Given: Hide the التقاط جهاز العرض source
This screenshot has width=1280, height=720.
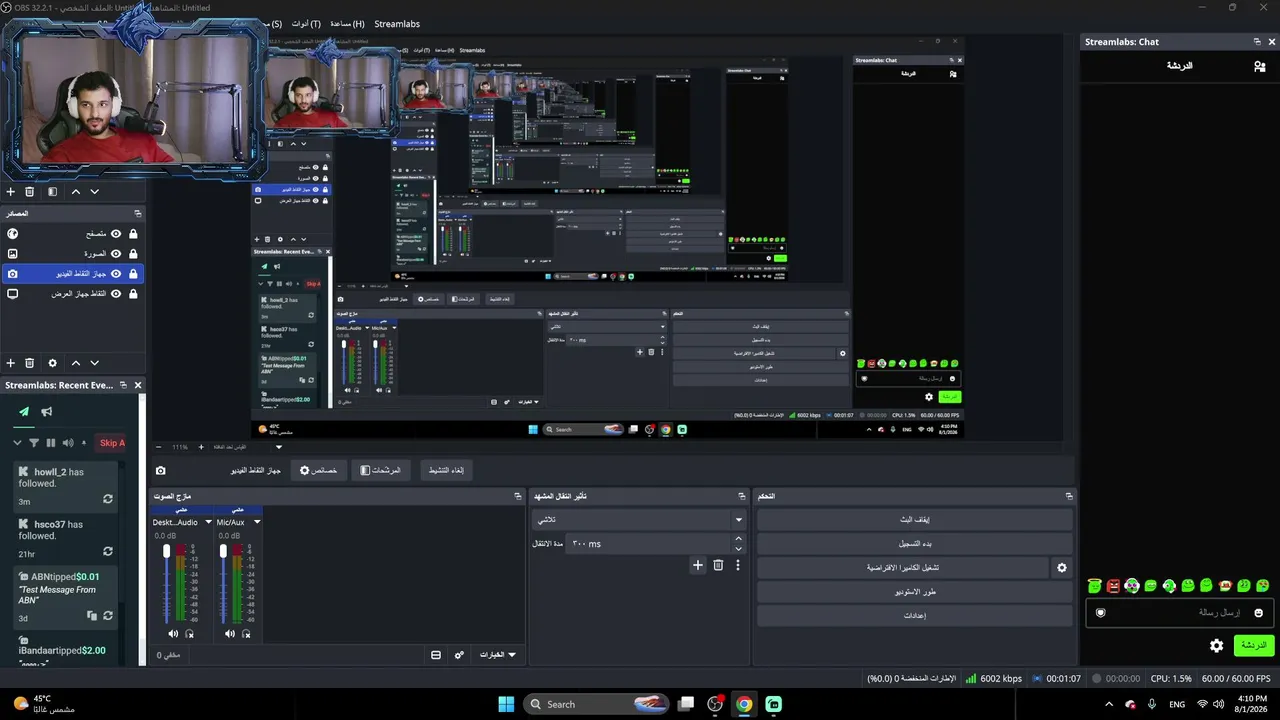Looking at the screenshot, I should (116, 294).
